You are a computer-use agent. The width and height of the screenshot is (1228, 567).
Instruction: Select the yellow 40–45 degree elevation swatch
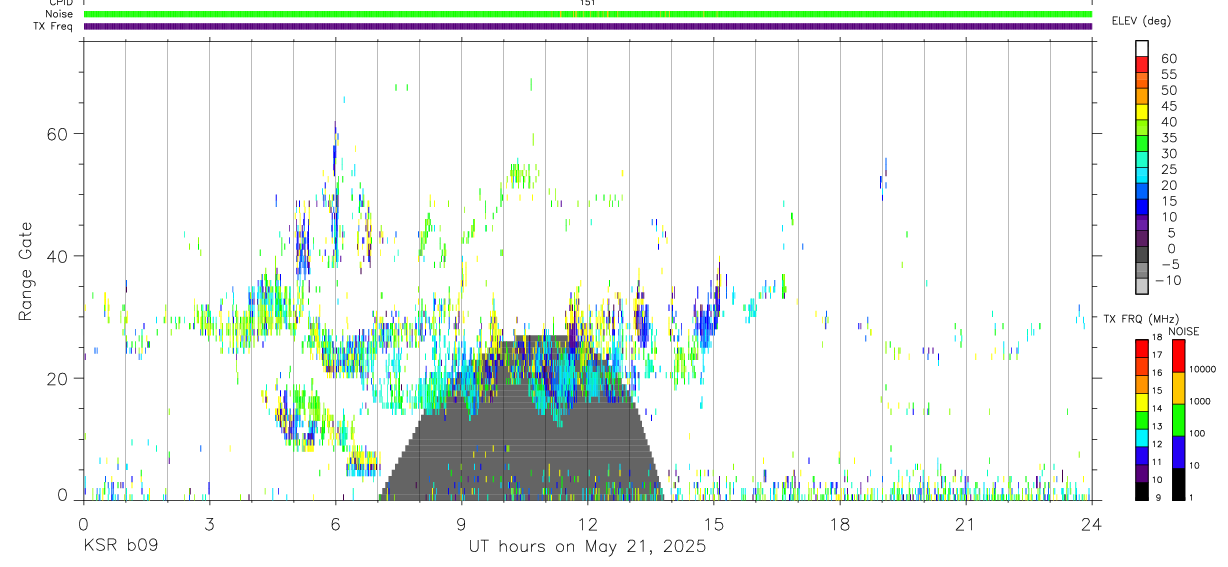point(1142,113)
